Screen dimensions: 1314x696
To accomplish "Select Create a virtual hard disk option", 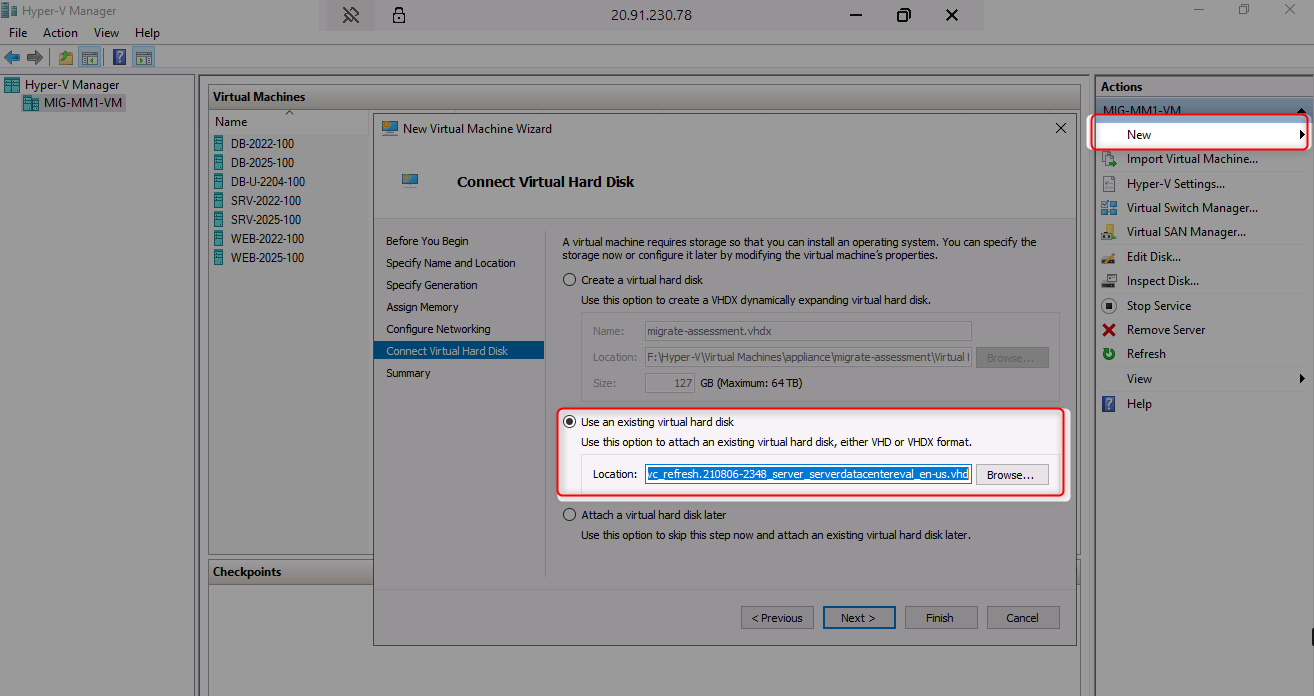I will click(570, 280).
